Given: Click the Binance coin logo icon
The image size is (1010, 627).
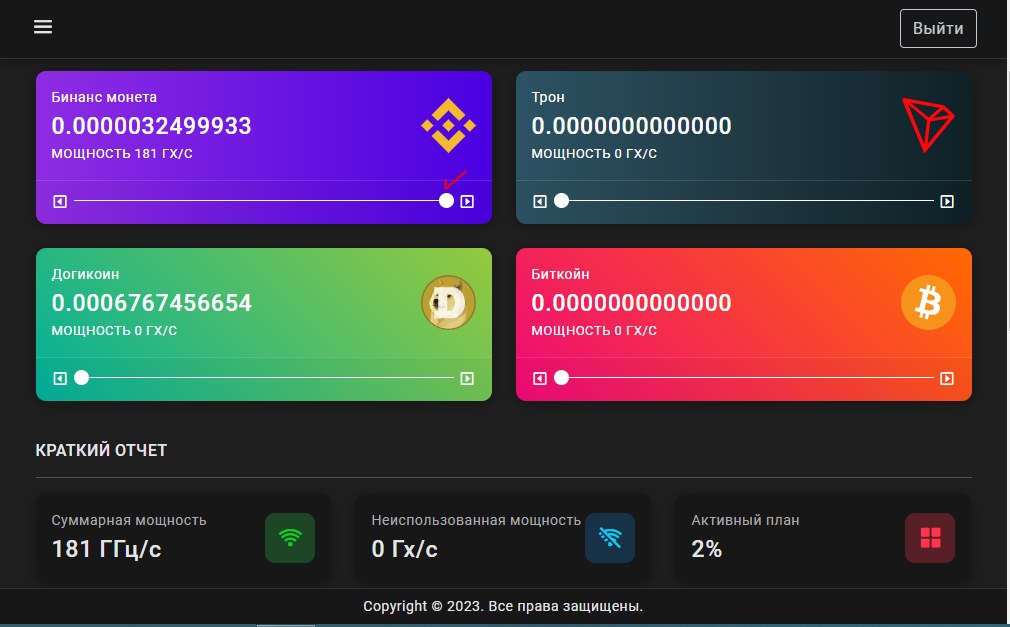Looking at the screenshot, I should tap(448, 126).
